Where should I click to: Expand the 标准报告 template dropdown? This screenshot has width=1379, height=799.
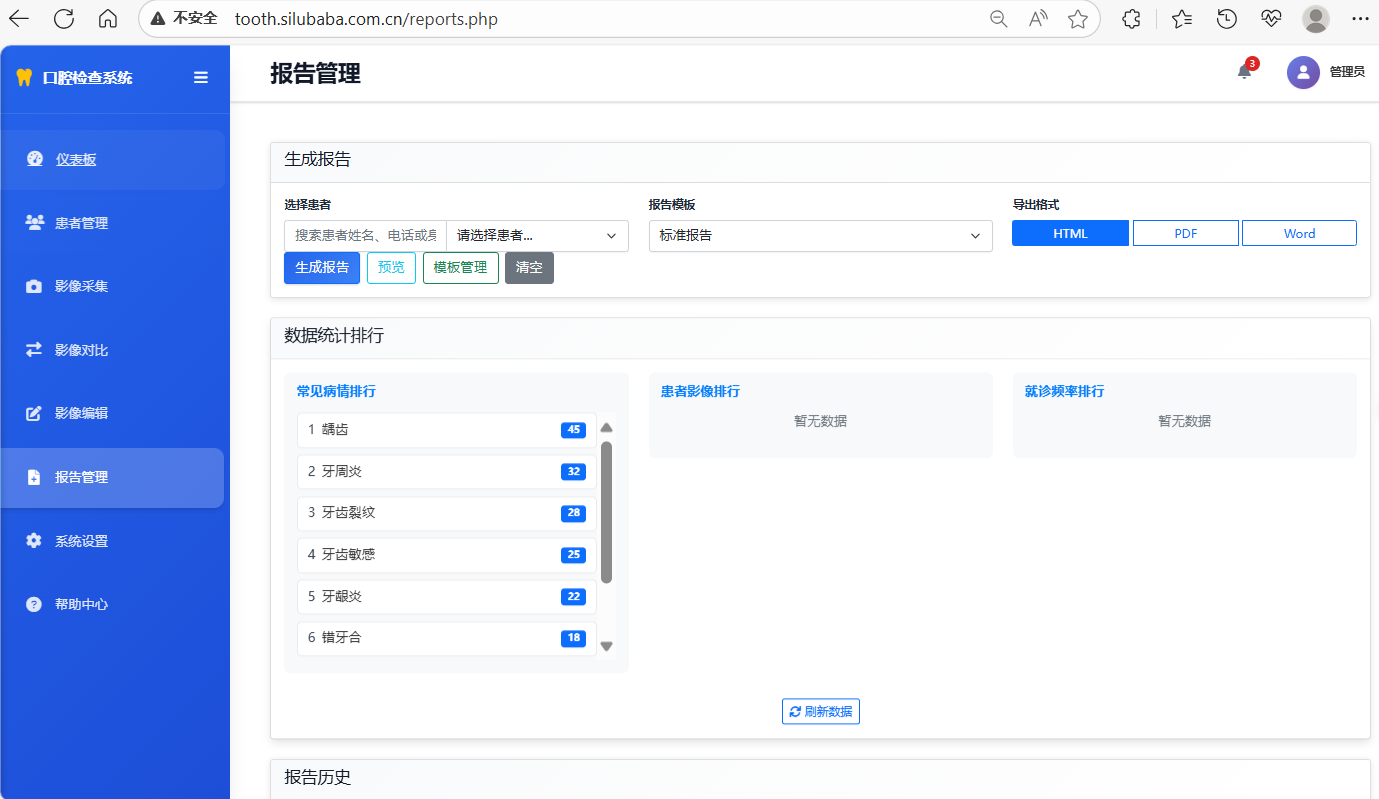820,236
